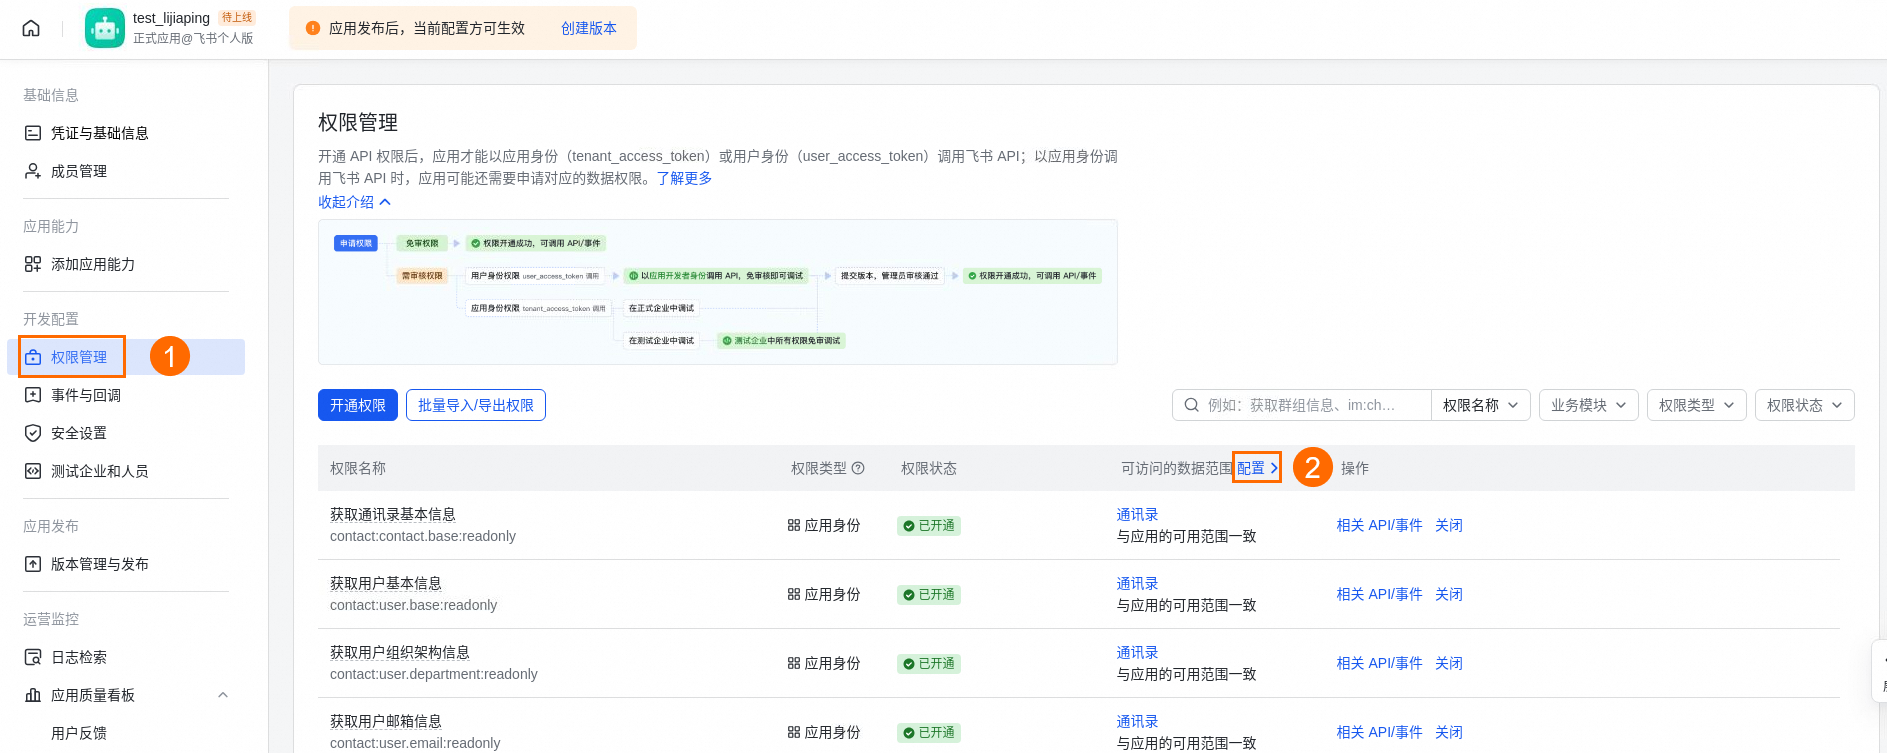The image size is (1887, 753).
Task: Click 创建版本 link in banner
Action: coord(589,28)
